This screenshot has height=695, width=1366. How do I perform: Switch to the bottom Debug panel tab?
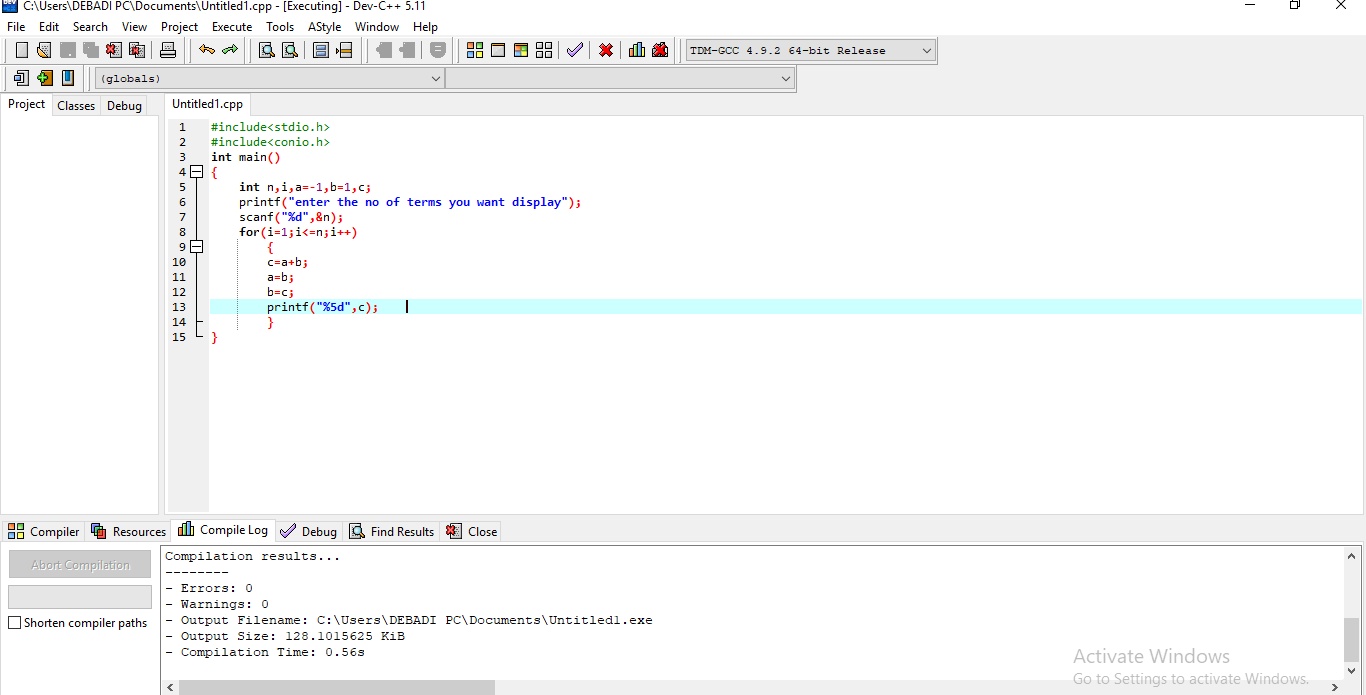(309, 531)
